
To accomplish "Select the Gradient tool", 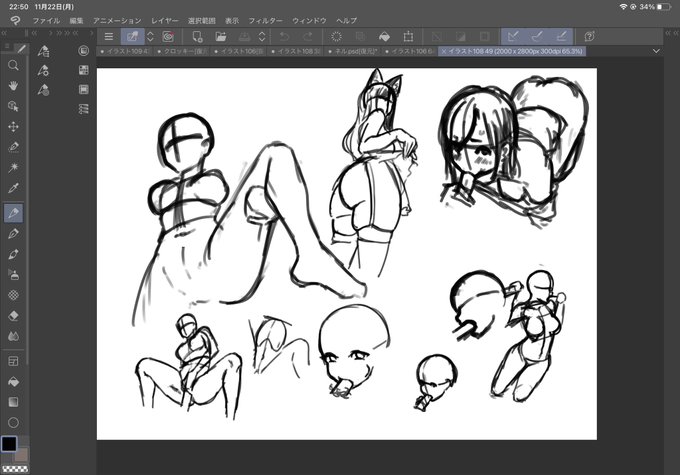I will (13, 402).
